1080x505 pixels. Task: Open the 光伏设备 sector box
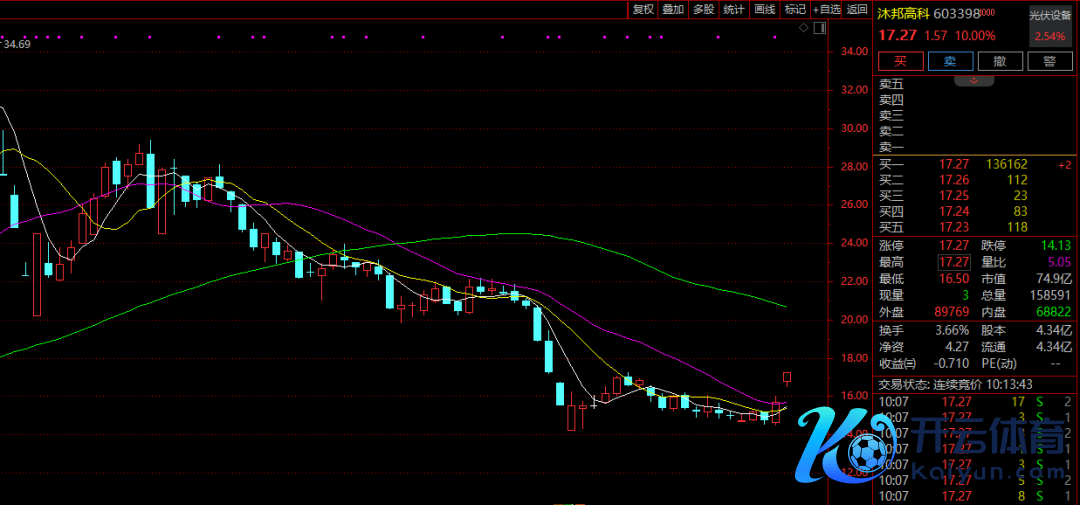click(1049, 25)
